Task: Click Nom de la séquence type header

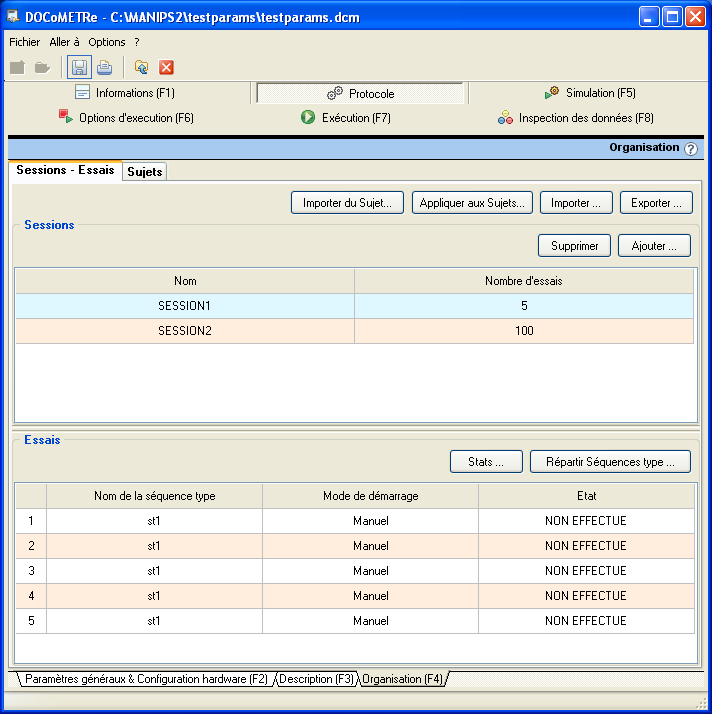Action: pos(154,496)
